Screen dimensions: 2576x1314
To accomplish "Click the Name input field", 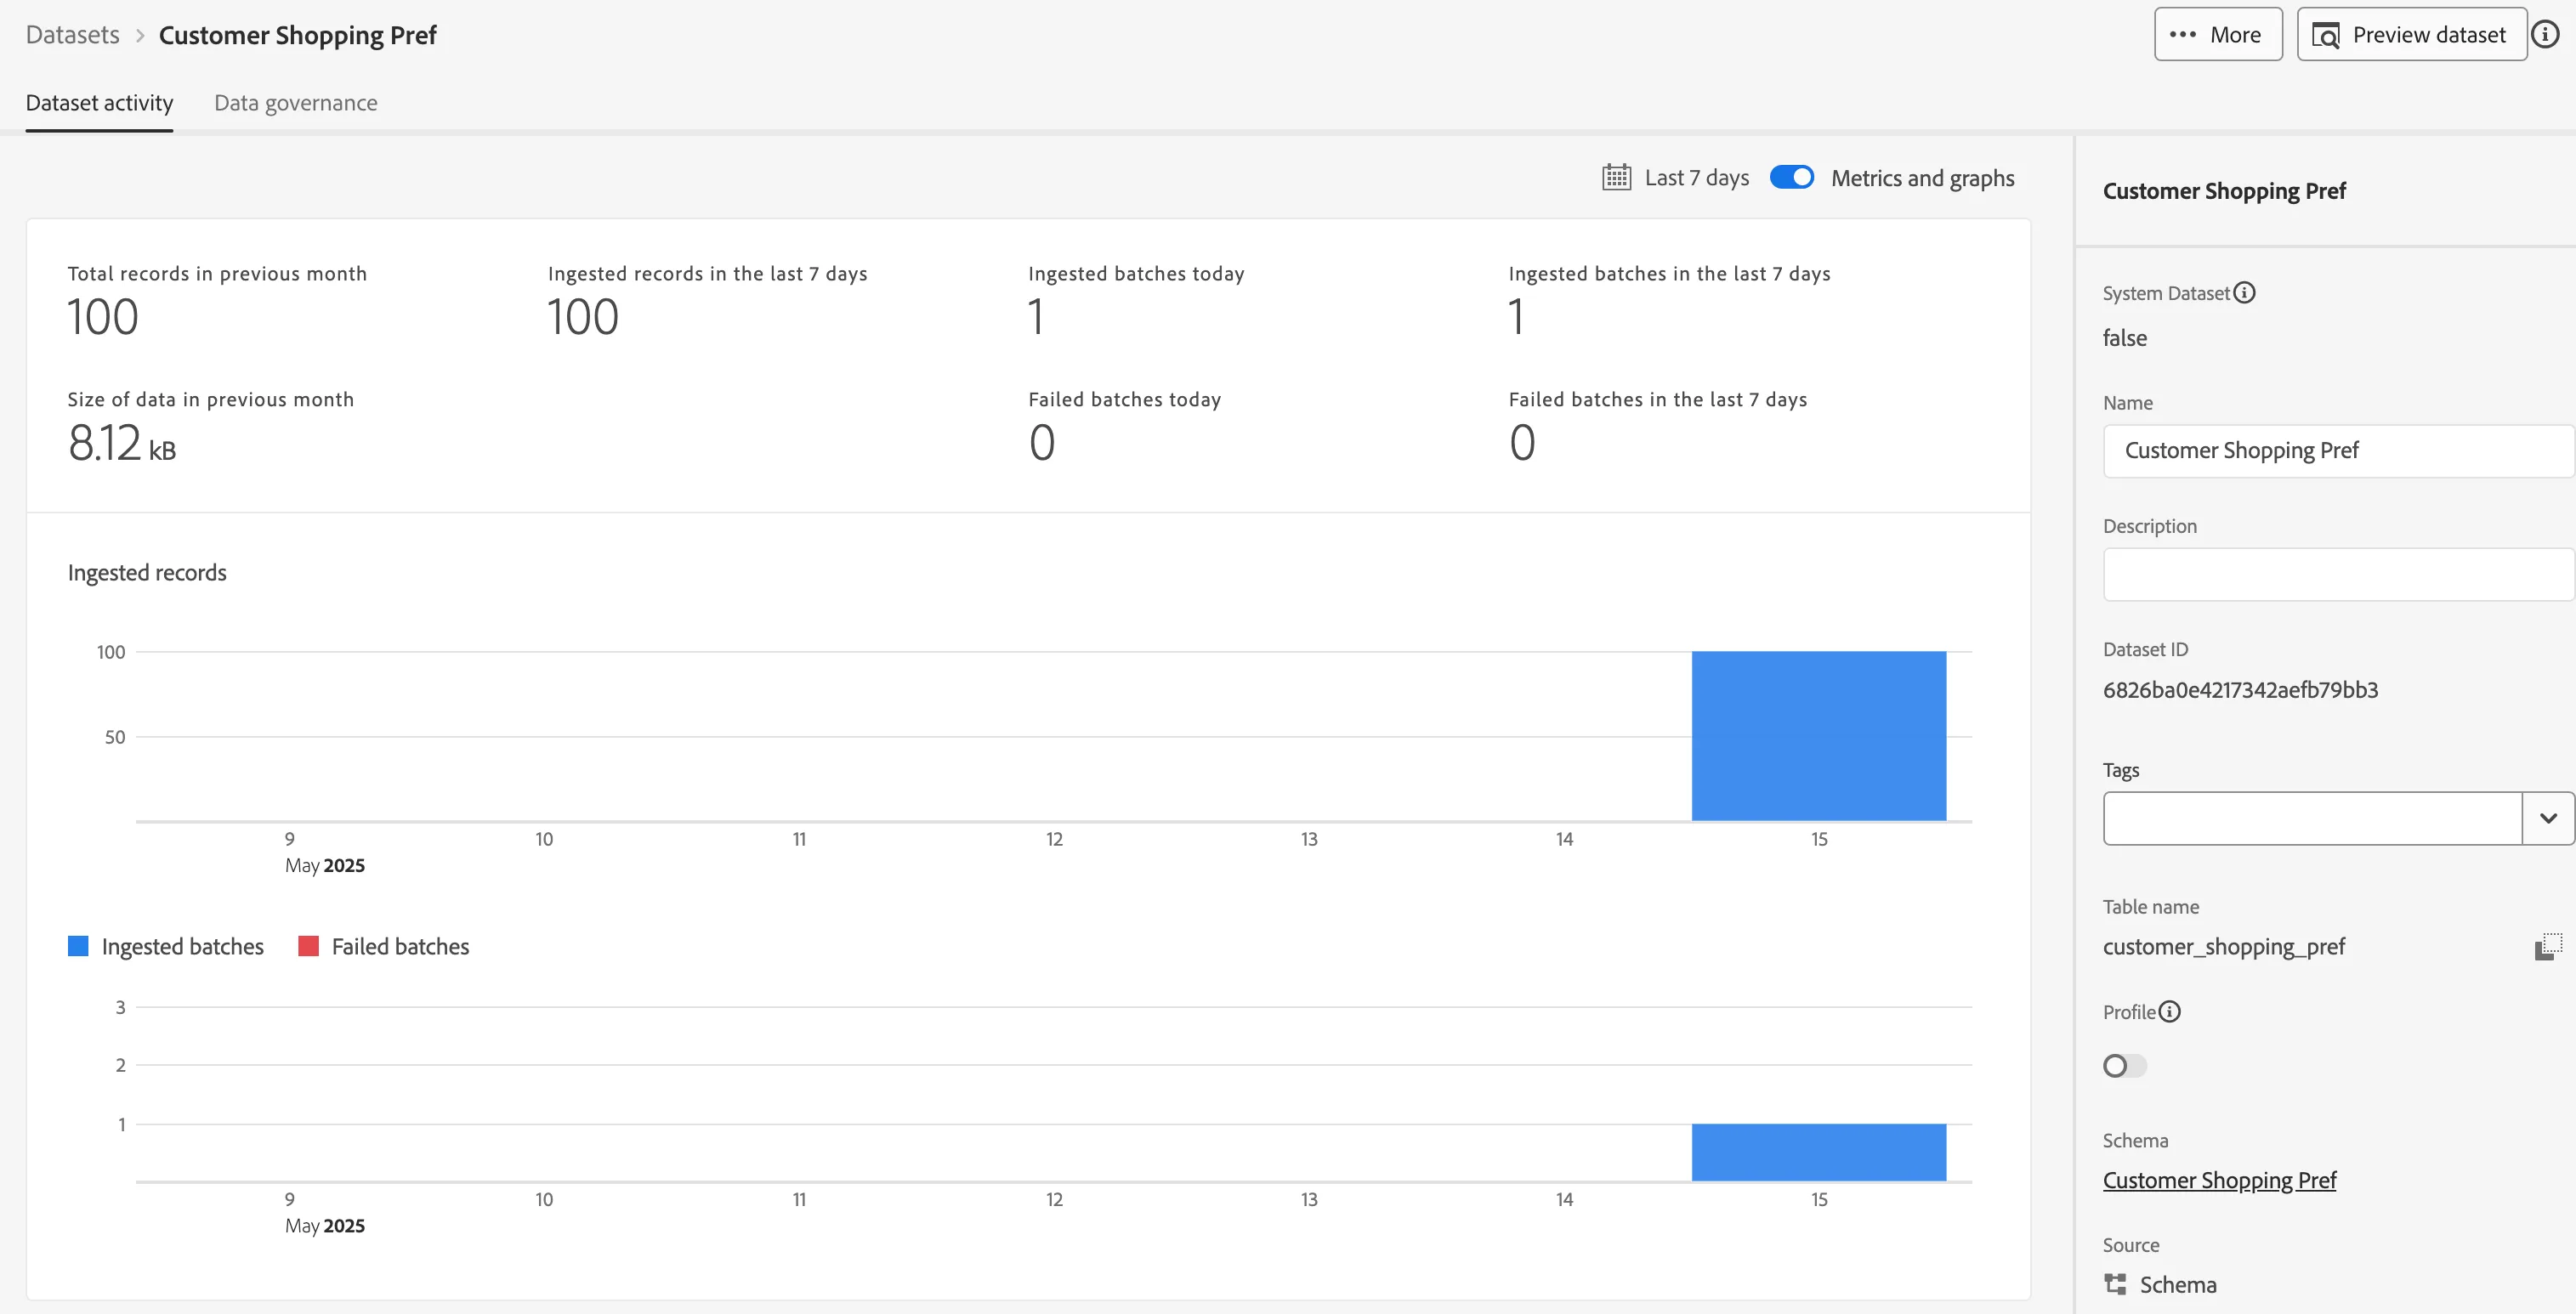I will (2338, 450).
